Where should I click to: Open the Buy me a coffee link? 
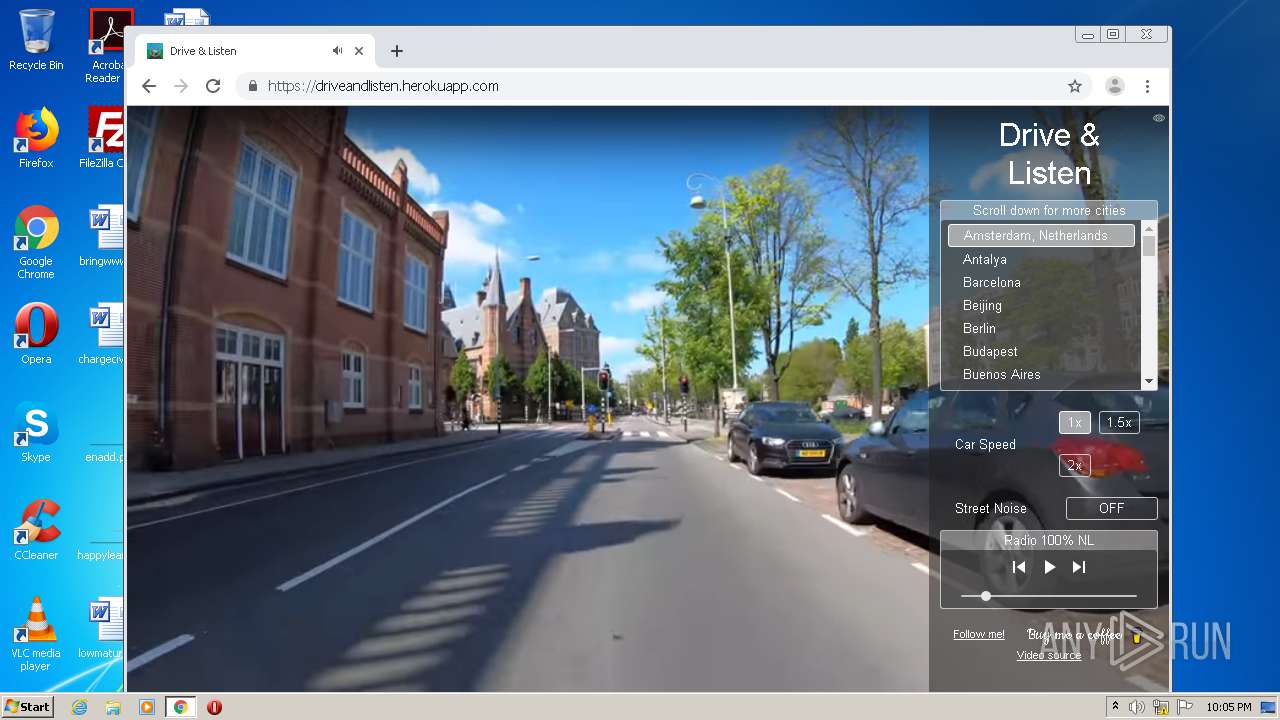[x=1084, y=635]
